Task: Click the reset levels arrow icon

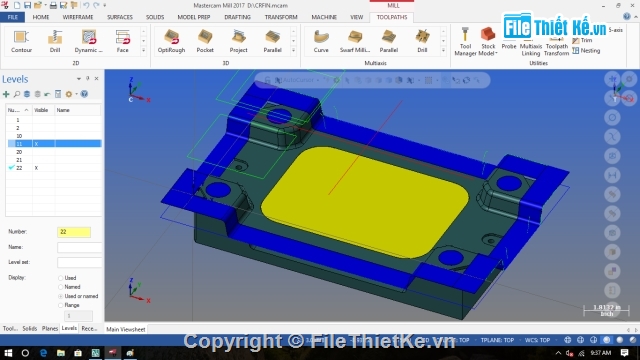Action: pyautogui.click(x=47, y=94)
